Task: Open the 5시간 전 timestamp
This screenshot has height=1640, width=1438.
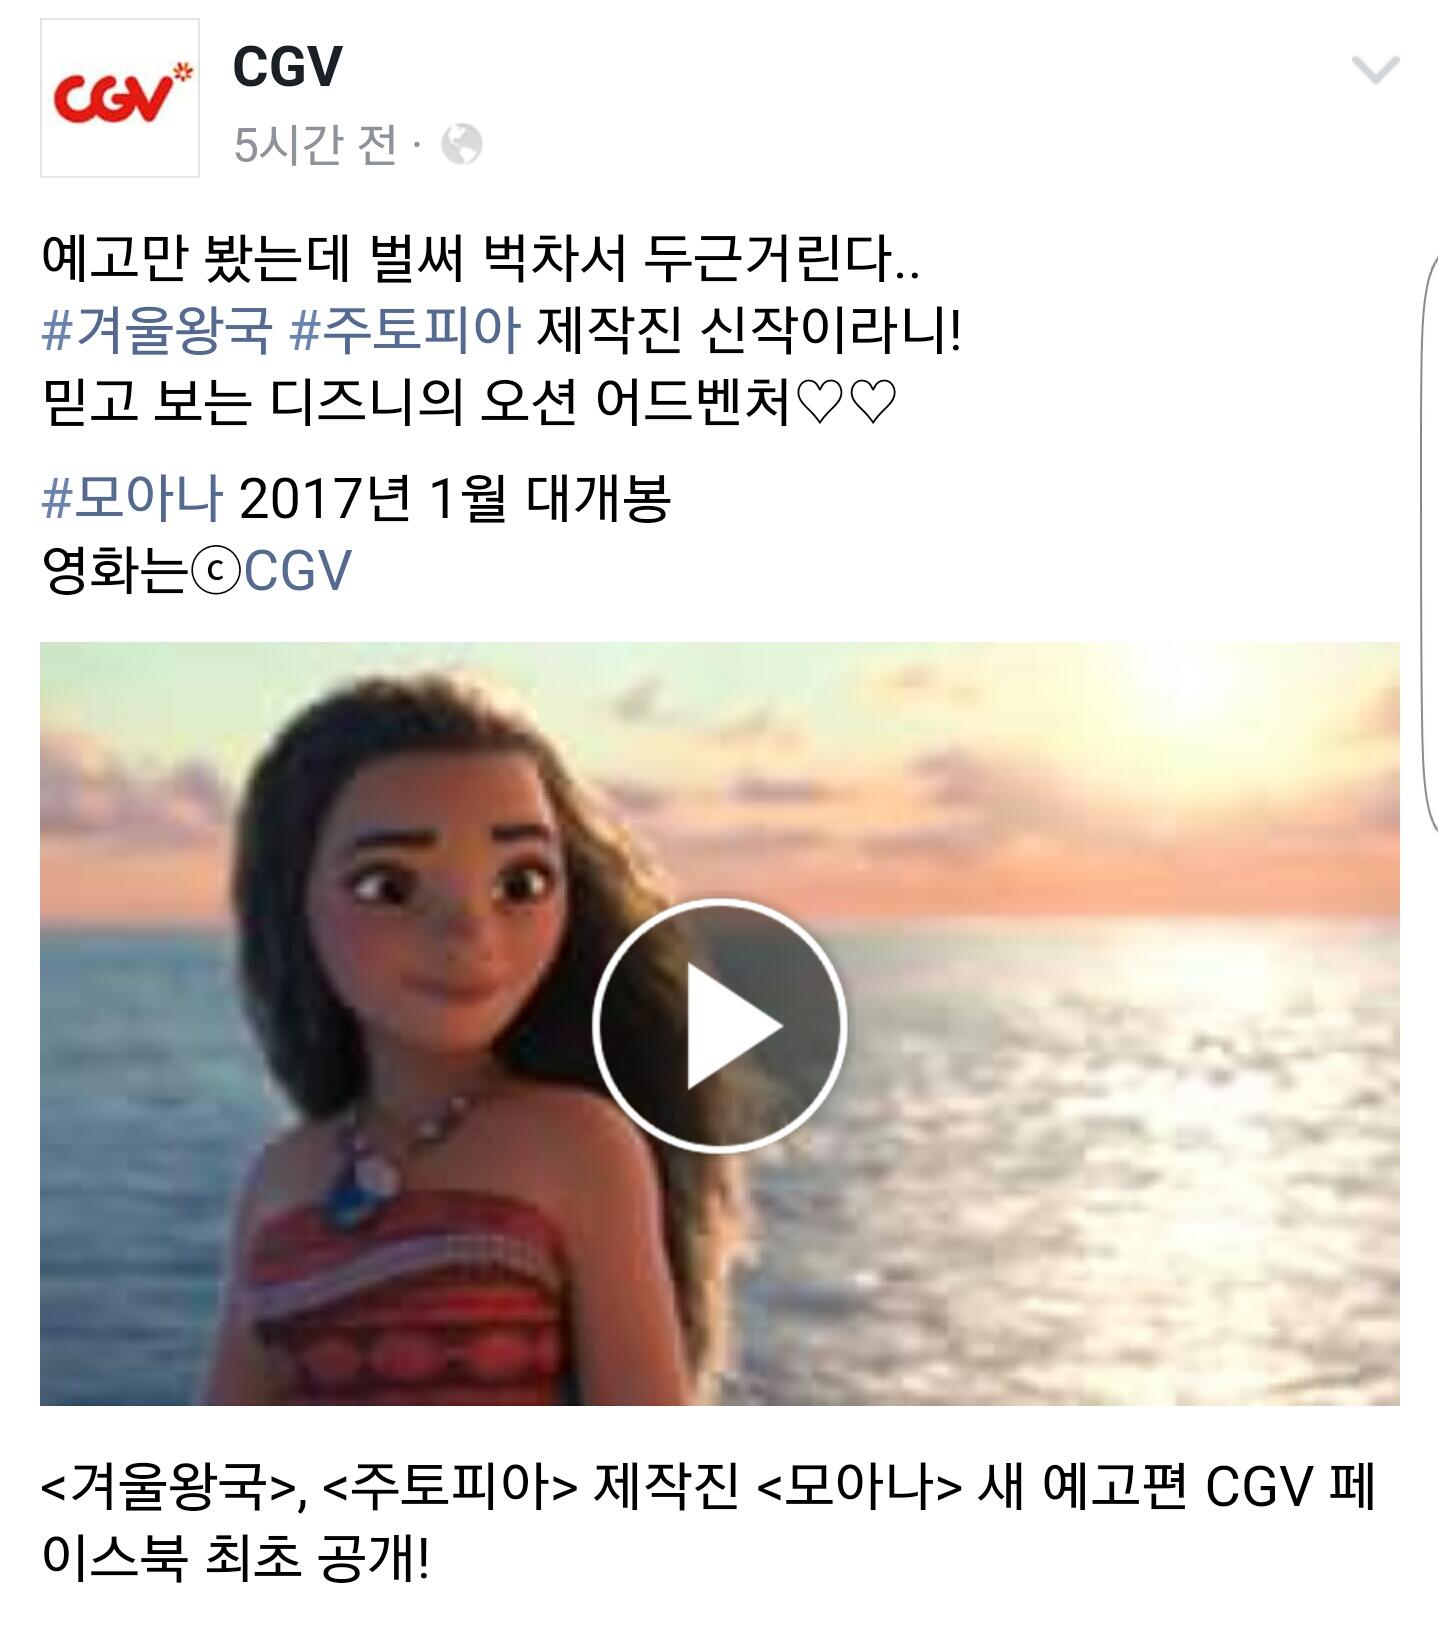Action: point(316,145)
